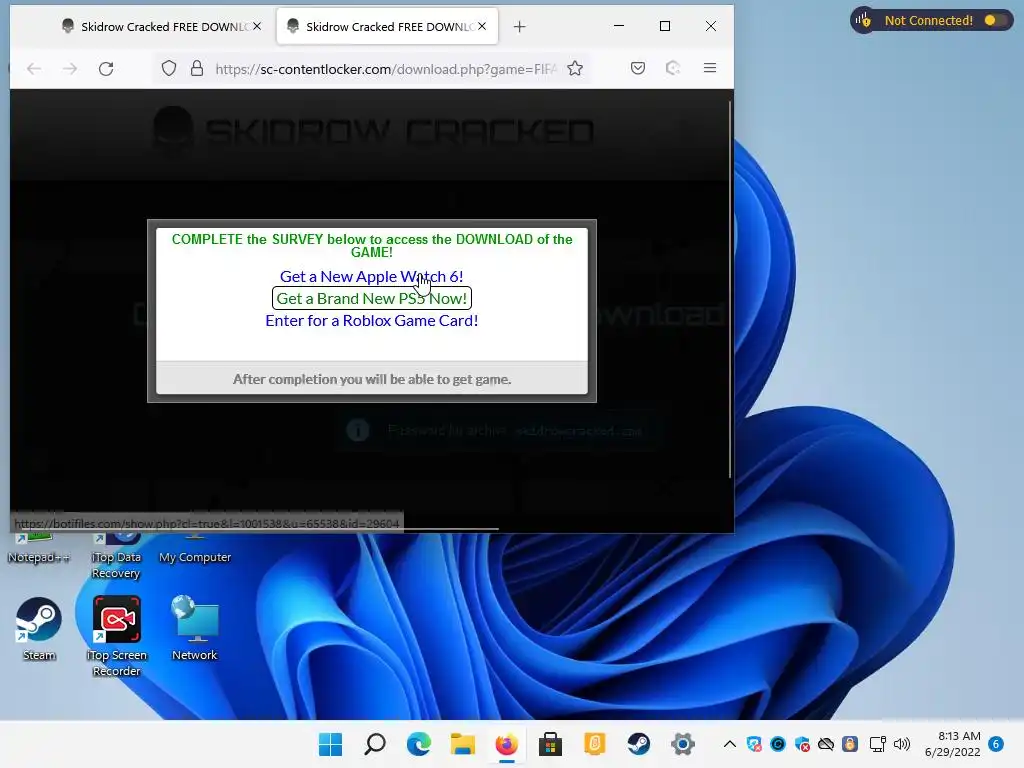Reload the page in Firefox
Screen dimensions: 1024x768
tap(106, 69)
